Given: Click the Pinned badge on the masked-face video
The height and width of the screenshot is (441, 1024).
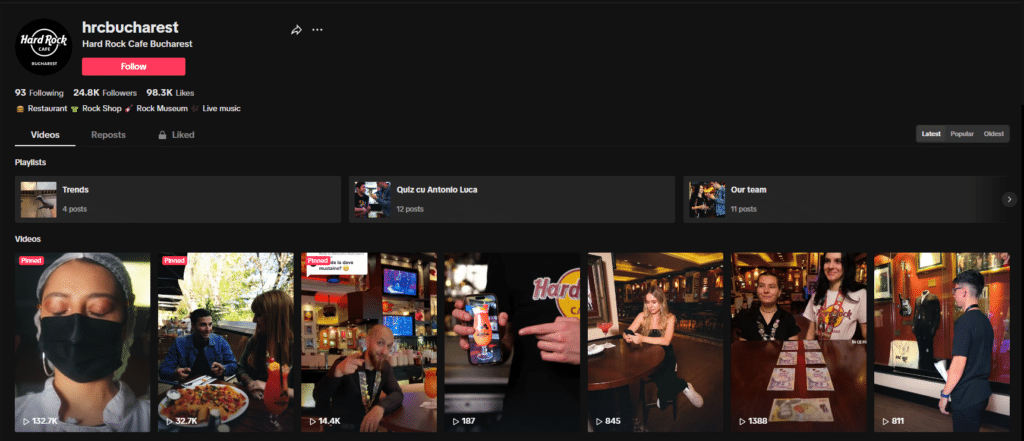Looking at the screenshot, I should [31, 260].
